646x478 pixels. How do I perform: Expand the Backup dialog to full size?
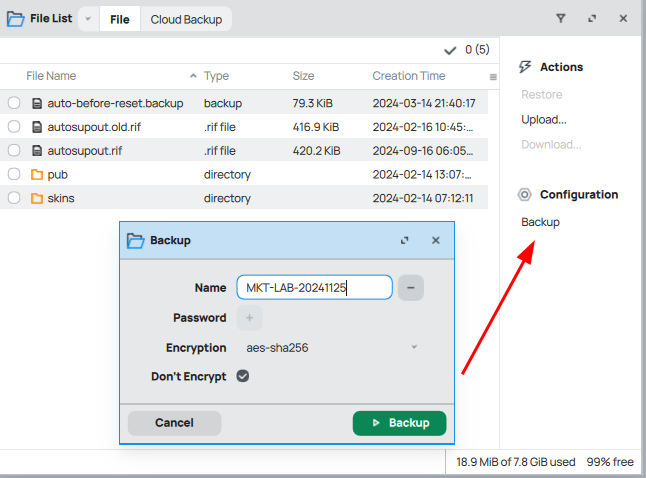(405, 240)
